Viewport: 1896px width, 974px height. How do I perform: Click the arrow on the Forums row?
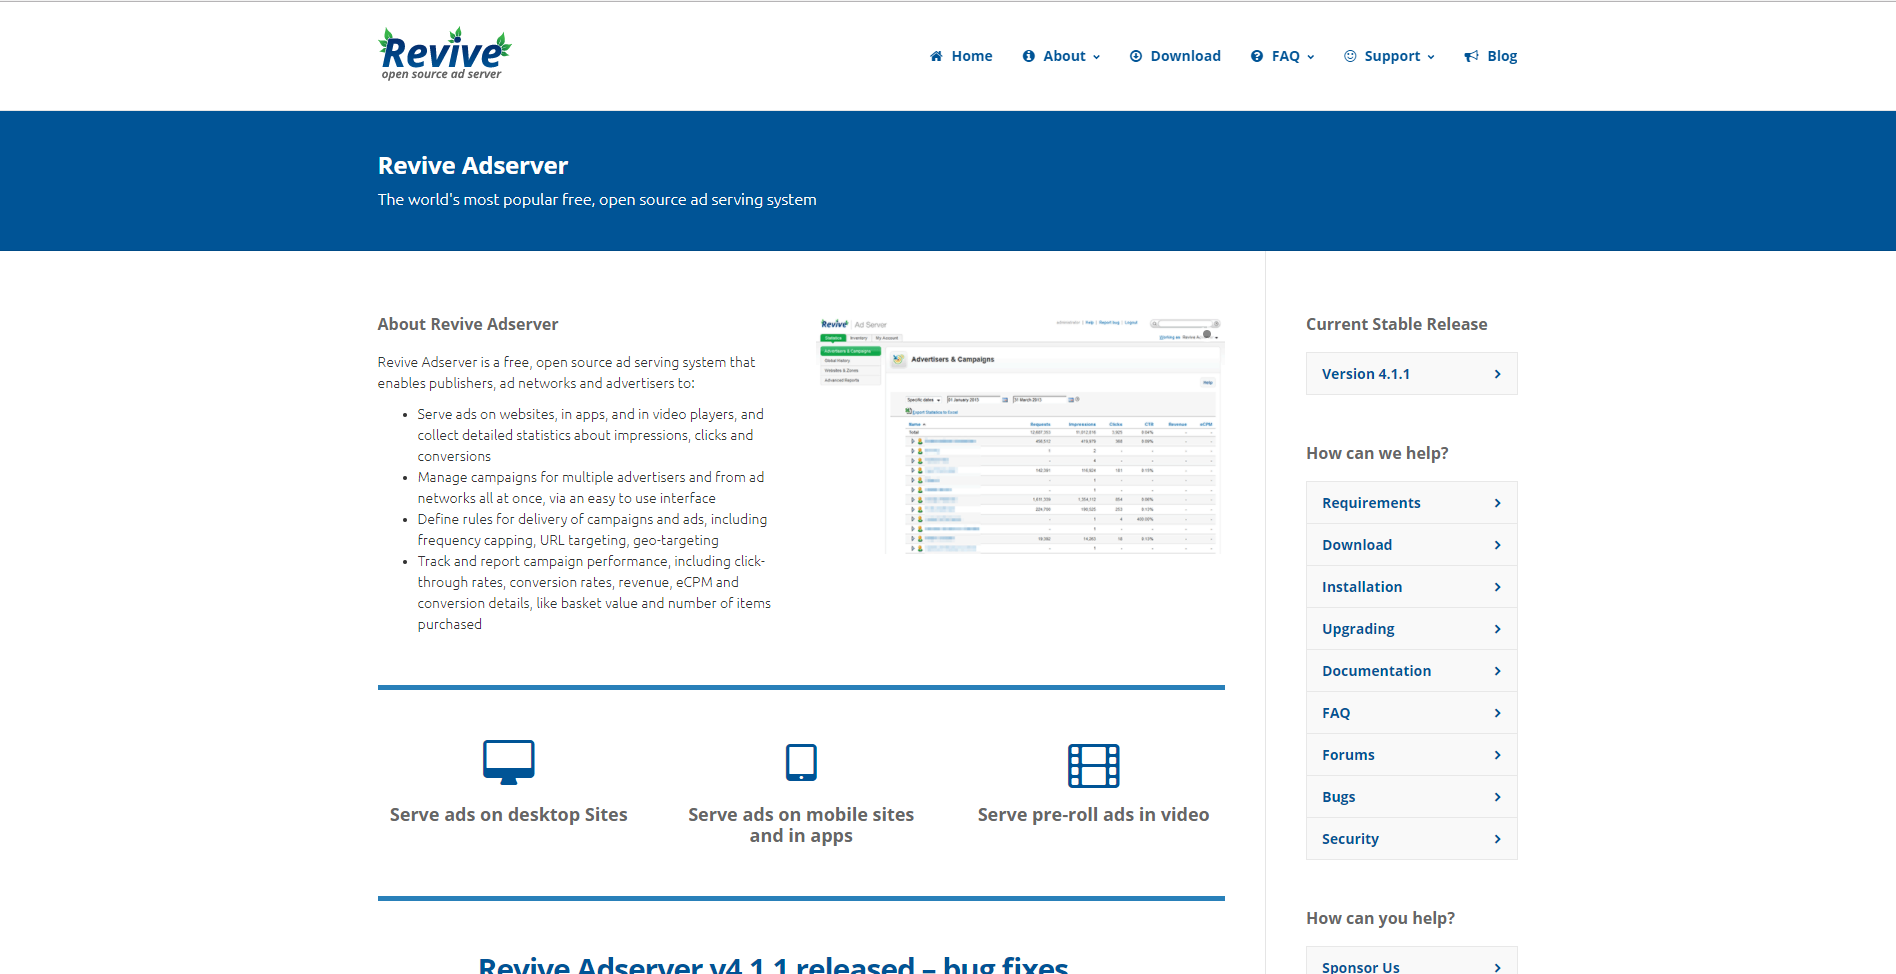coord(1497,755)
